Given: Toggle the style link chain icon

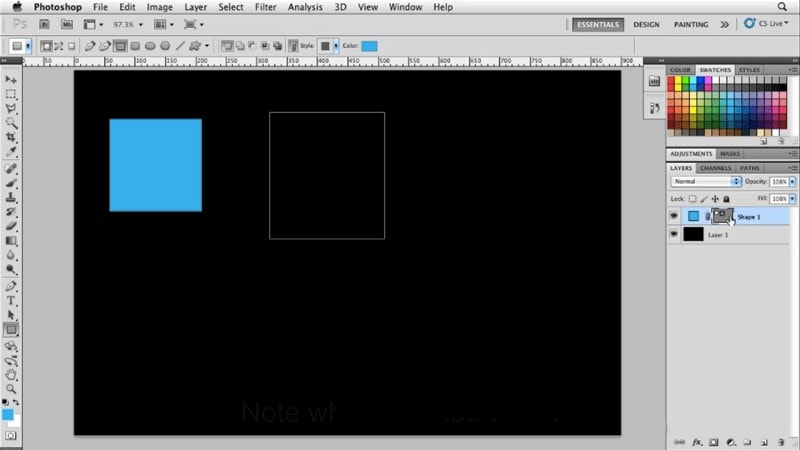Looking at the screenshot, I should point(293,46).
